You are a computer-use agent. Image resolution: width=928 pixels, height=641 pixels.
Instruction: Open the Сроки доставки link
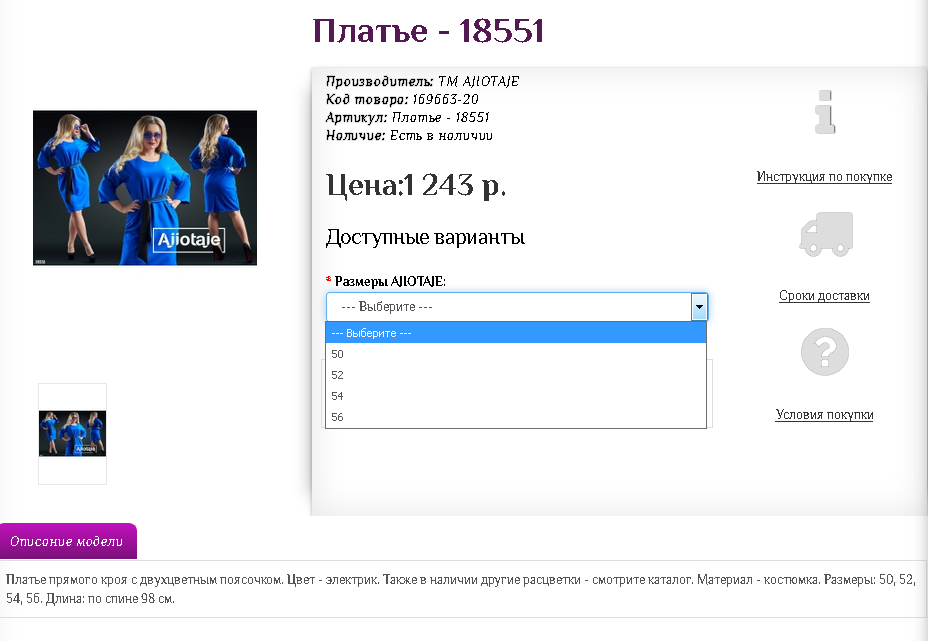(x=824, y=295)
